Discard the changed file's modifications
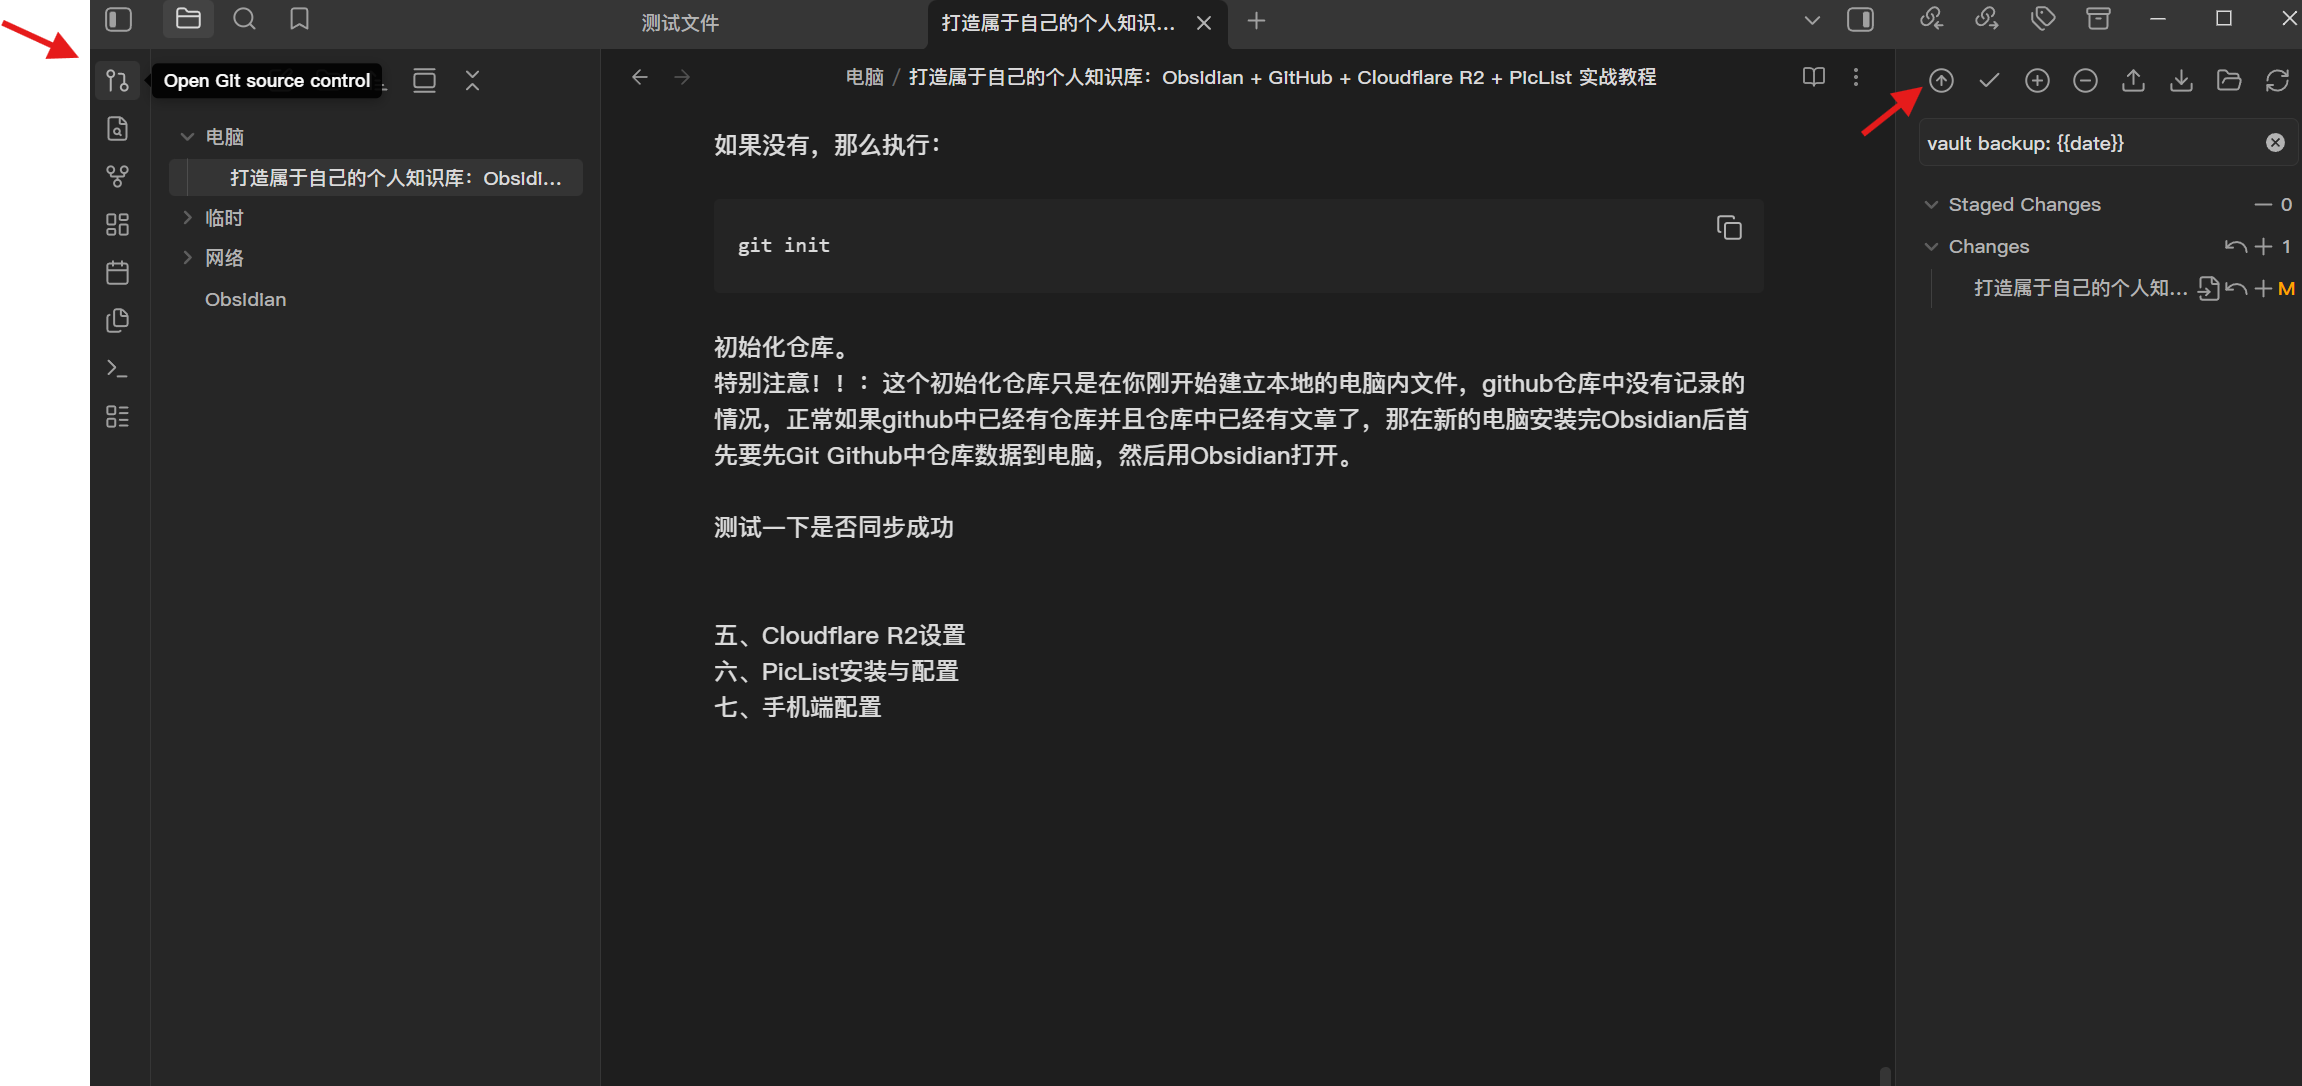The width and height of the screenshot is (2302, 1086). 2236,289
